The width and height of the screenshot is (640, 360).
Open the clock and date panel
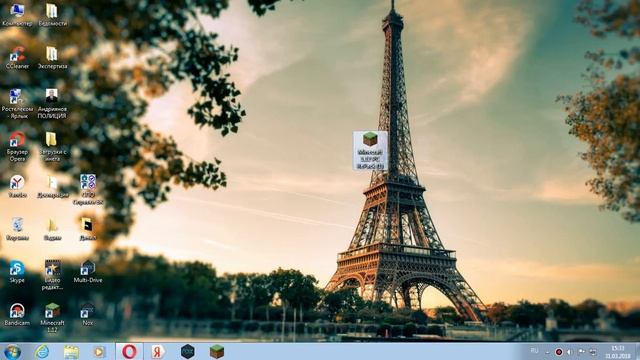618,352
